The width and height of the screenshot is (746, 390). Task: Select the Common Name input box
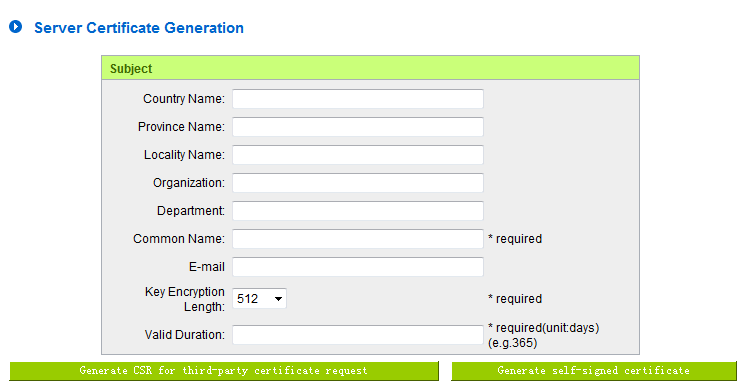[x=358, y=239]
